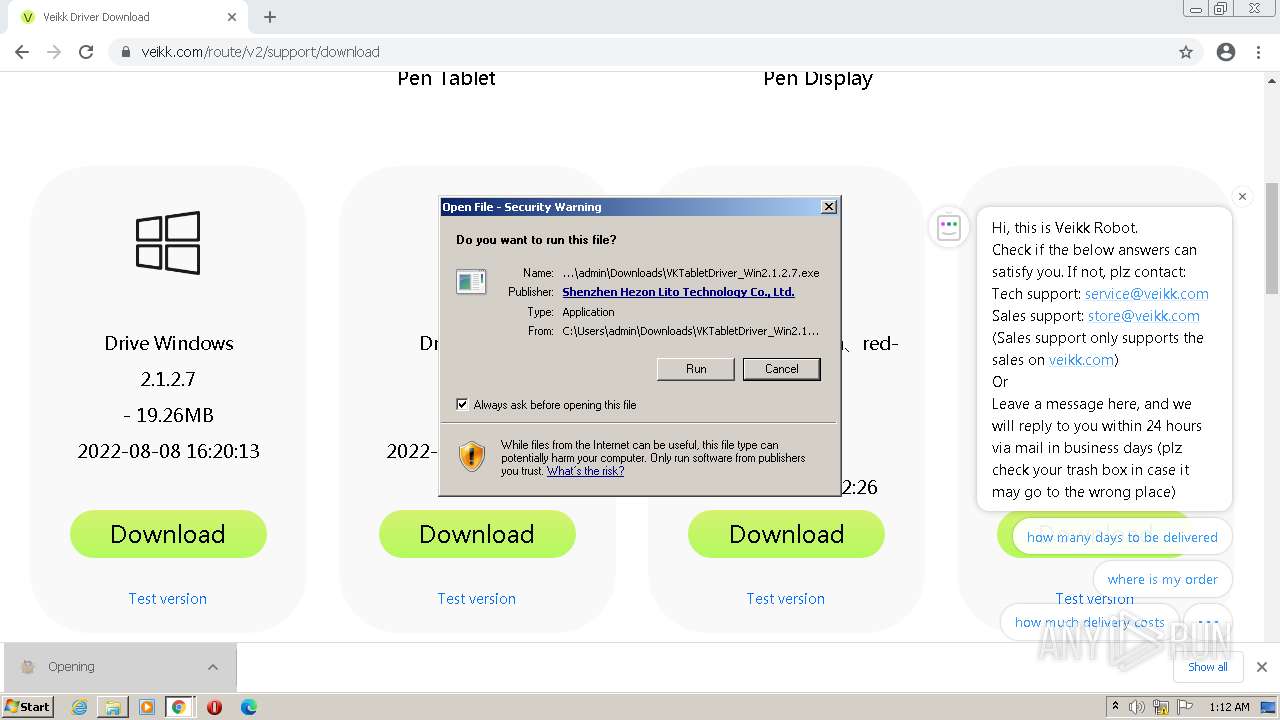Close the Open File Security Warning dialog
Image resolution: width=1280 pixels, height=720 pixels.
coord(828,207)
